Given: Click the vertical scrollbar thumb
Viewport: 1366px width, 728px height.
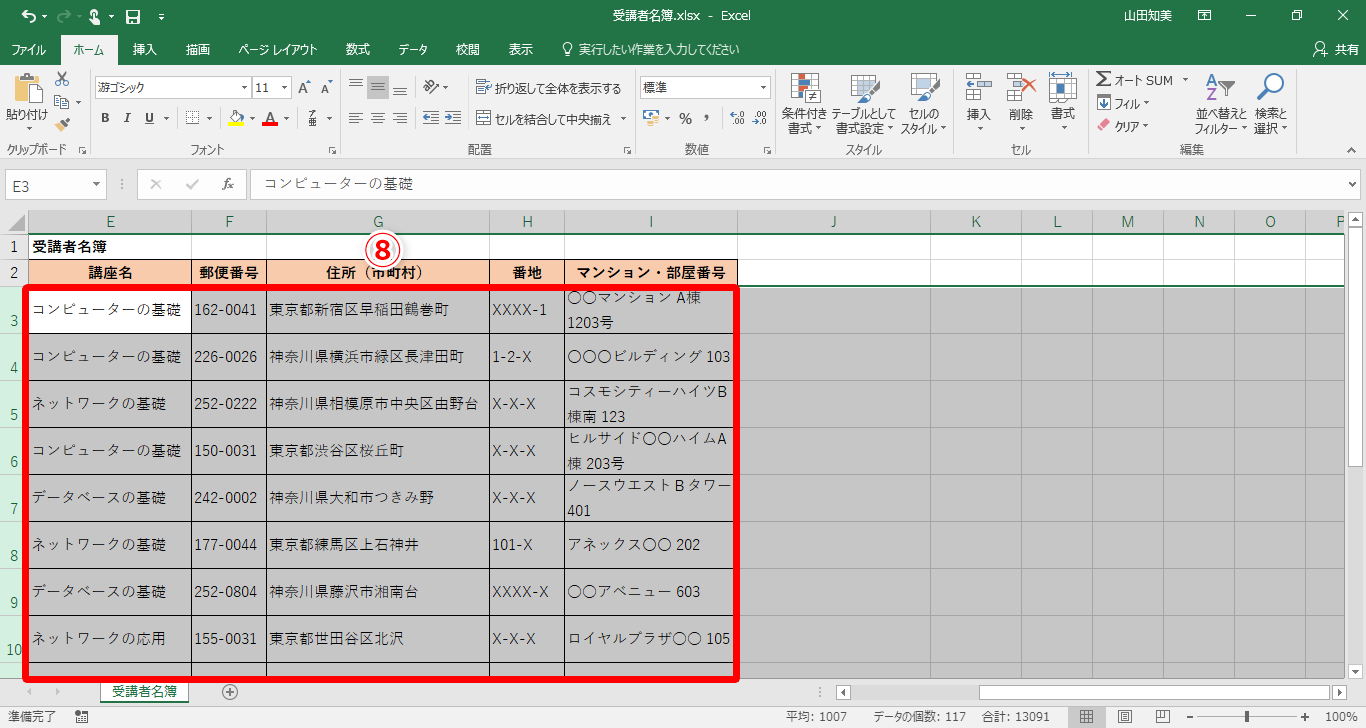Looking at the screenshot, I should point(1355,347).
